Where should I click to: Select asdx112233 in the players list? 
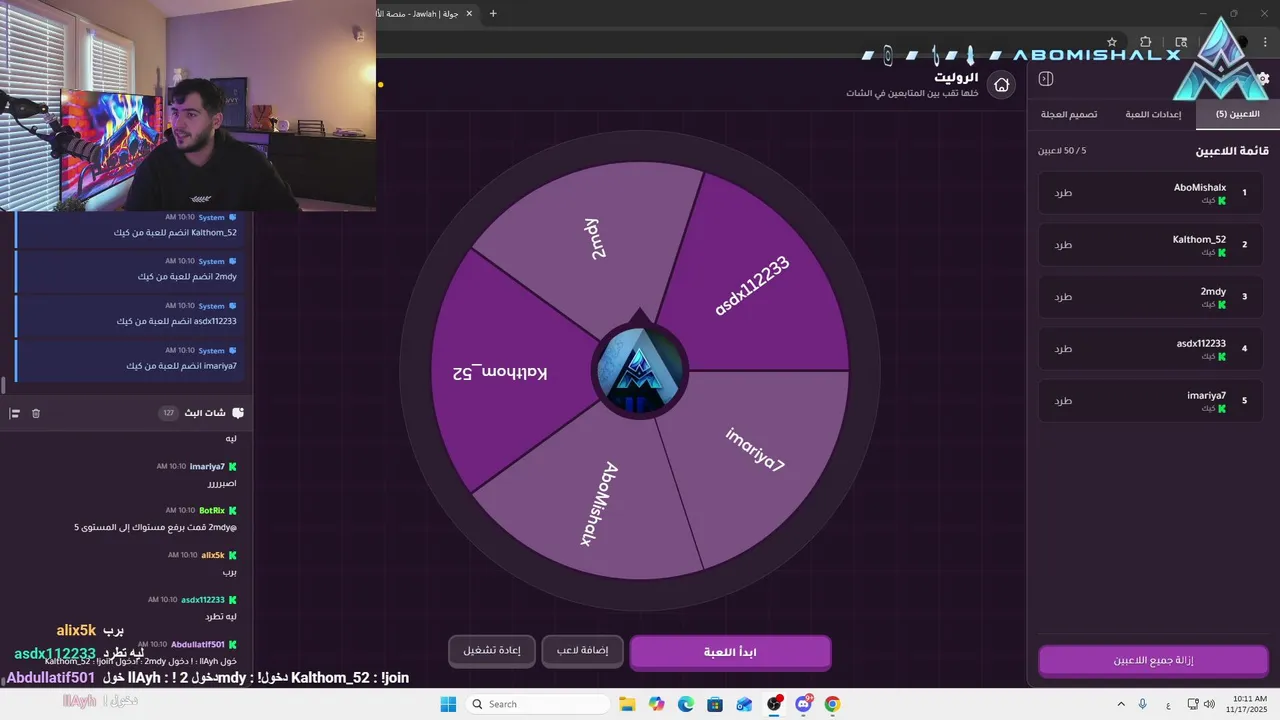1150,348
